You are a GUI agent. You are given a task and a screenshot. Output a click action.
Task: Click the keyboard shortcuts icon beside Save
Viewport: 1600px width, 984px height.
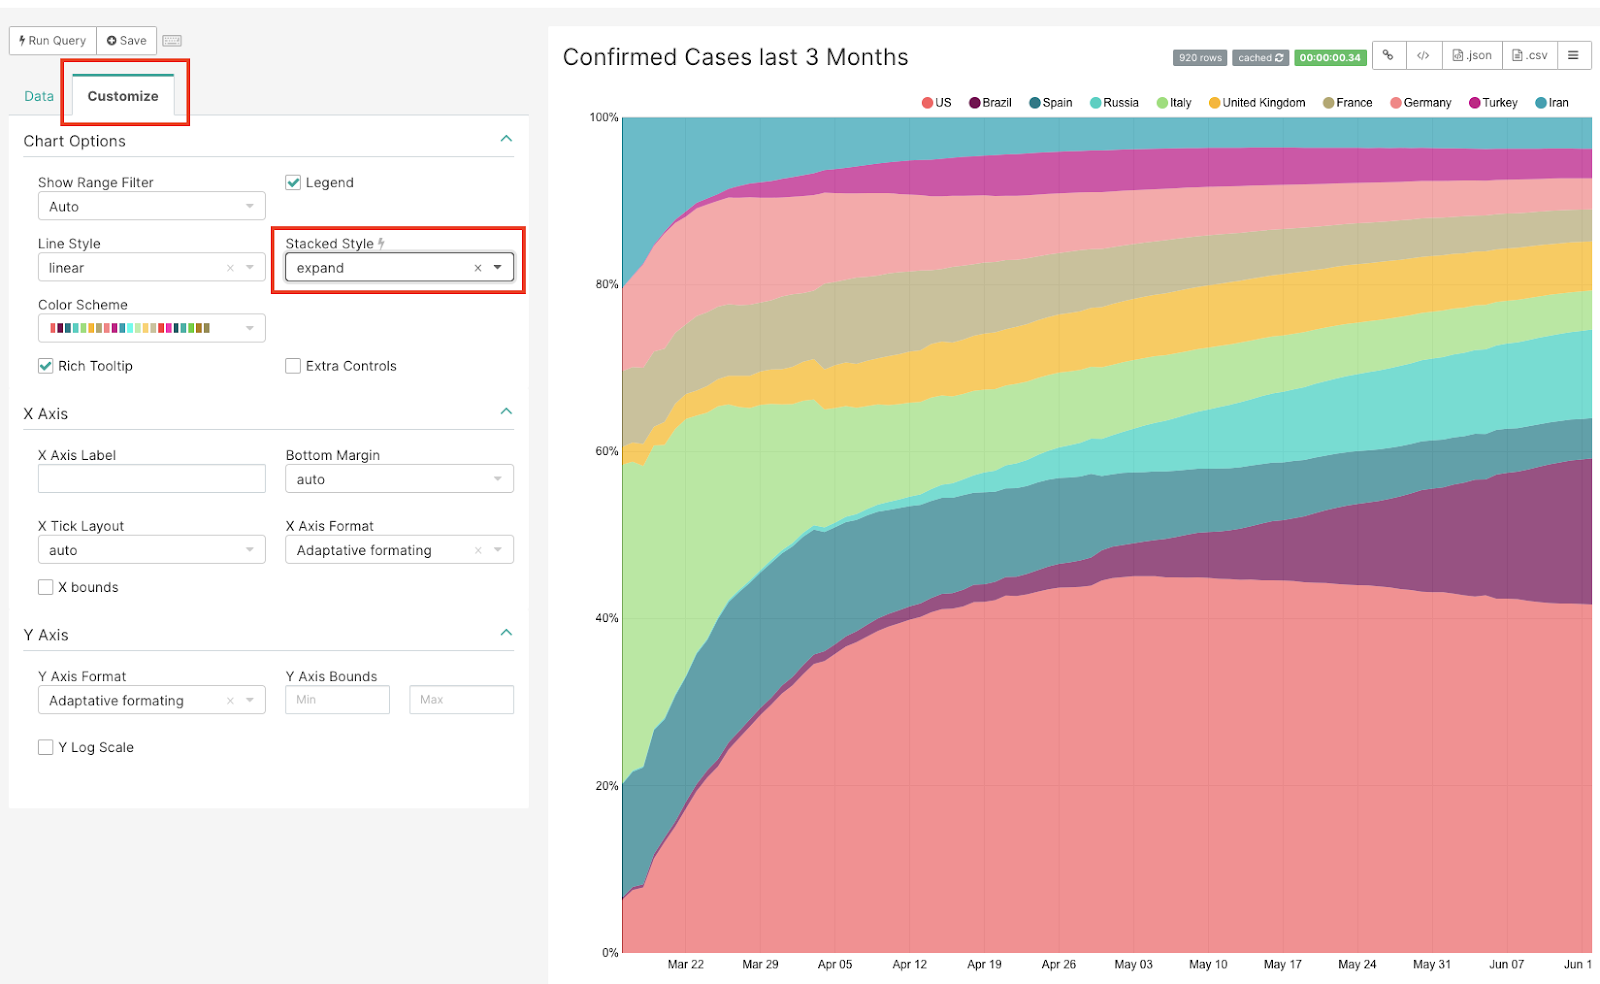(x=172, y=41)
